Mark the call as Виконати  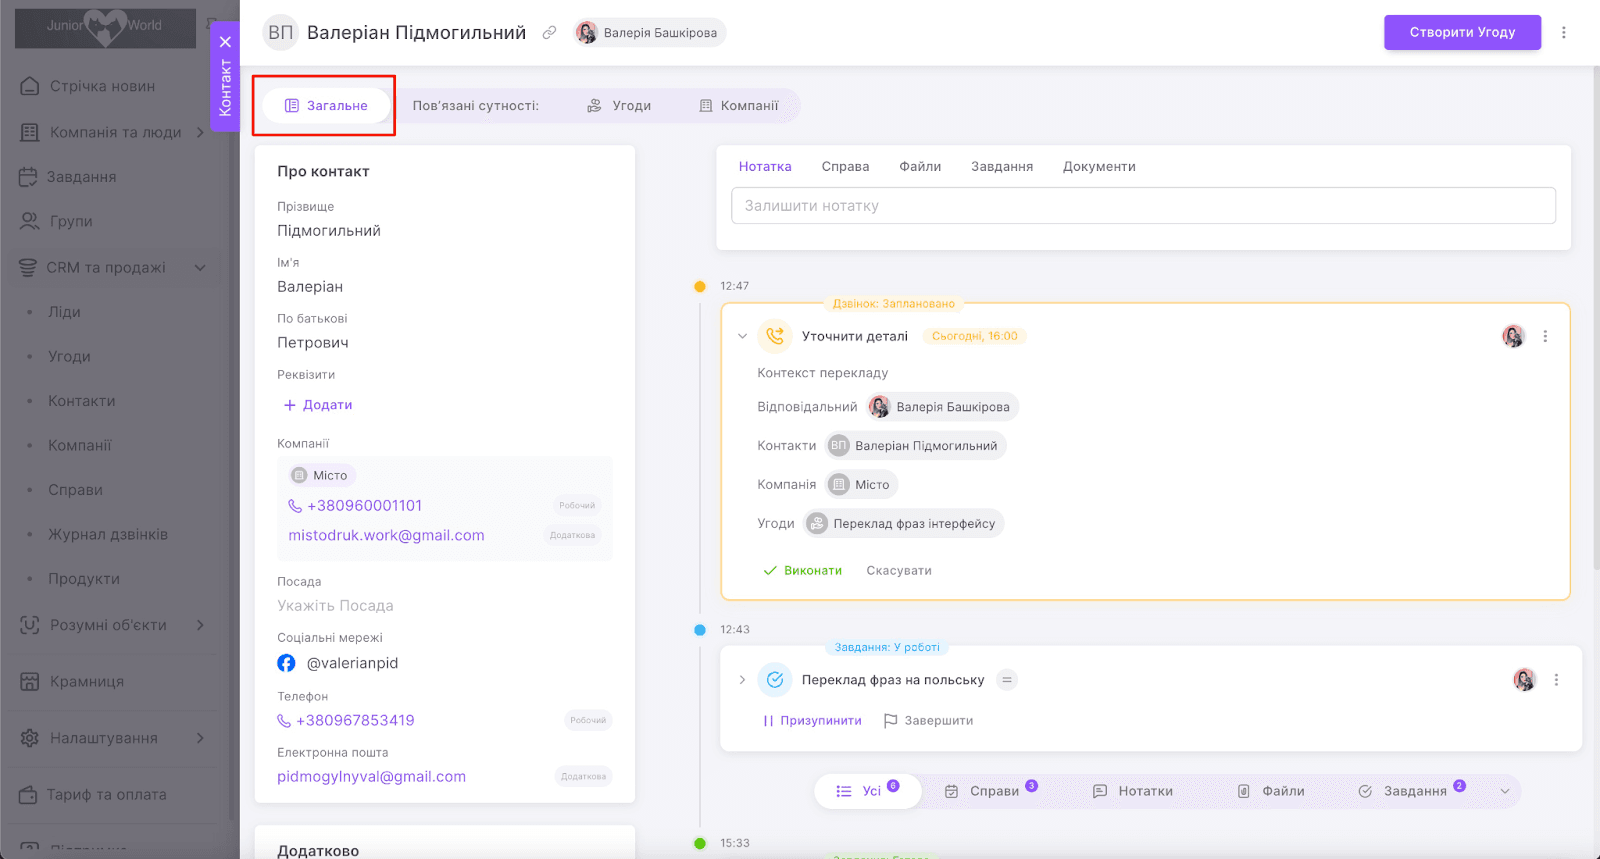click(x=802, y=571)
